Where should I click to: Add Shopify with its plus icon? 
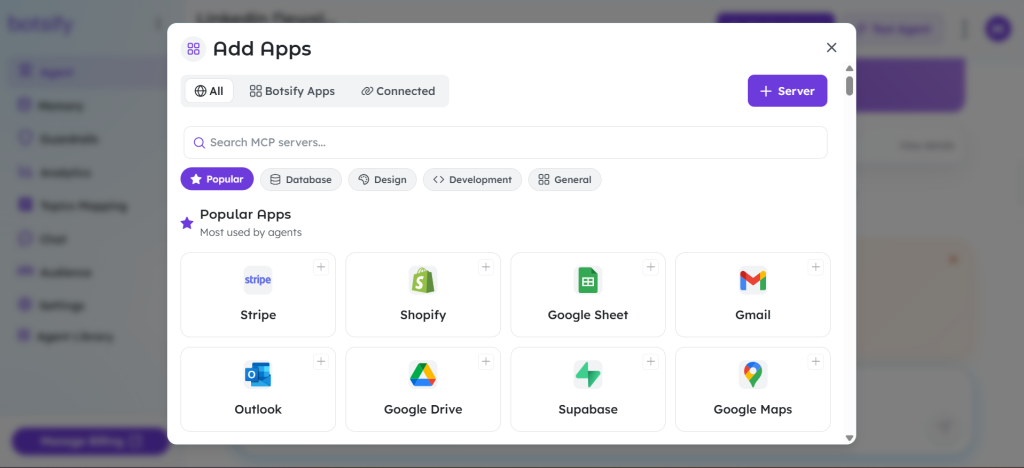pyautogui.click(x=485, y=267)
